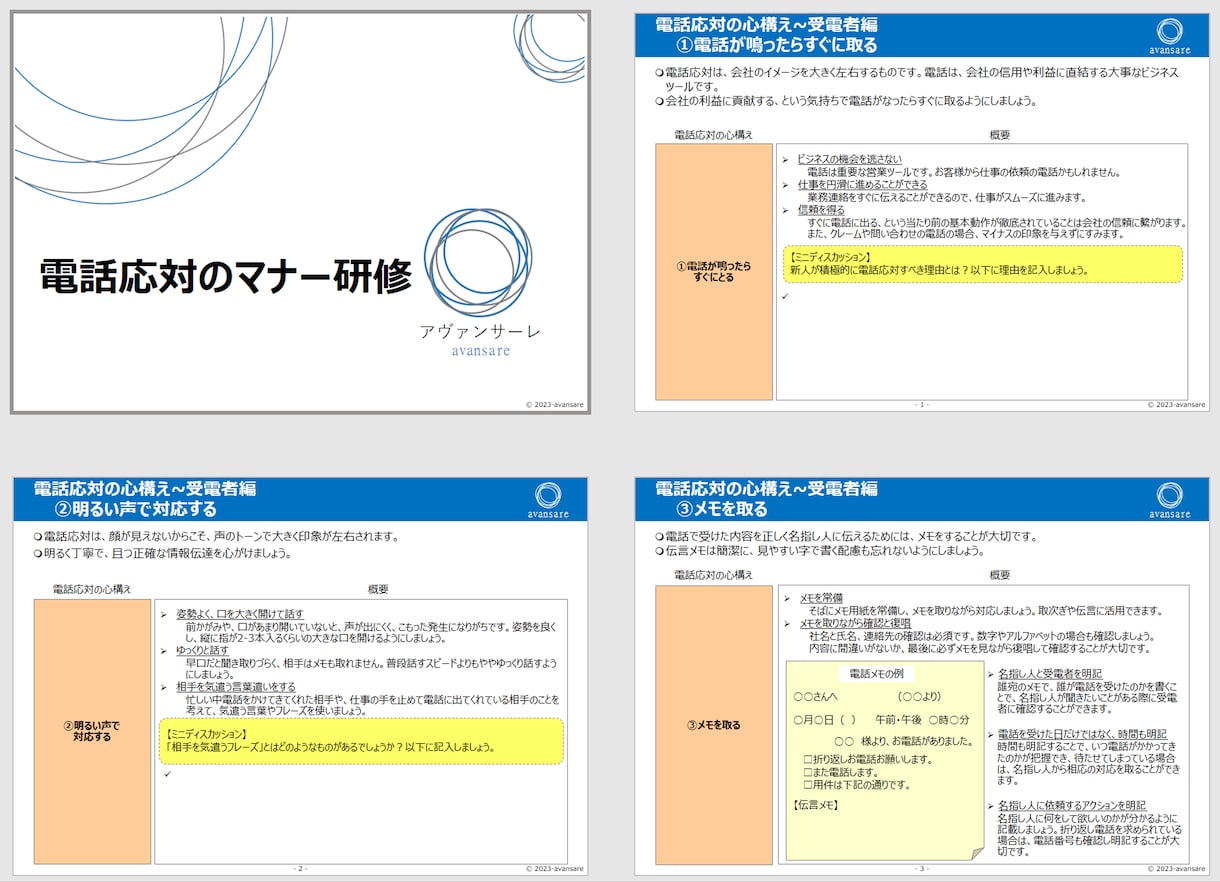Click the 午前・午後 text in the memo example

[898, 719]
